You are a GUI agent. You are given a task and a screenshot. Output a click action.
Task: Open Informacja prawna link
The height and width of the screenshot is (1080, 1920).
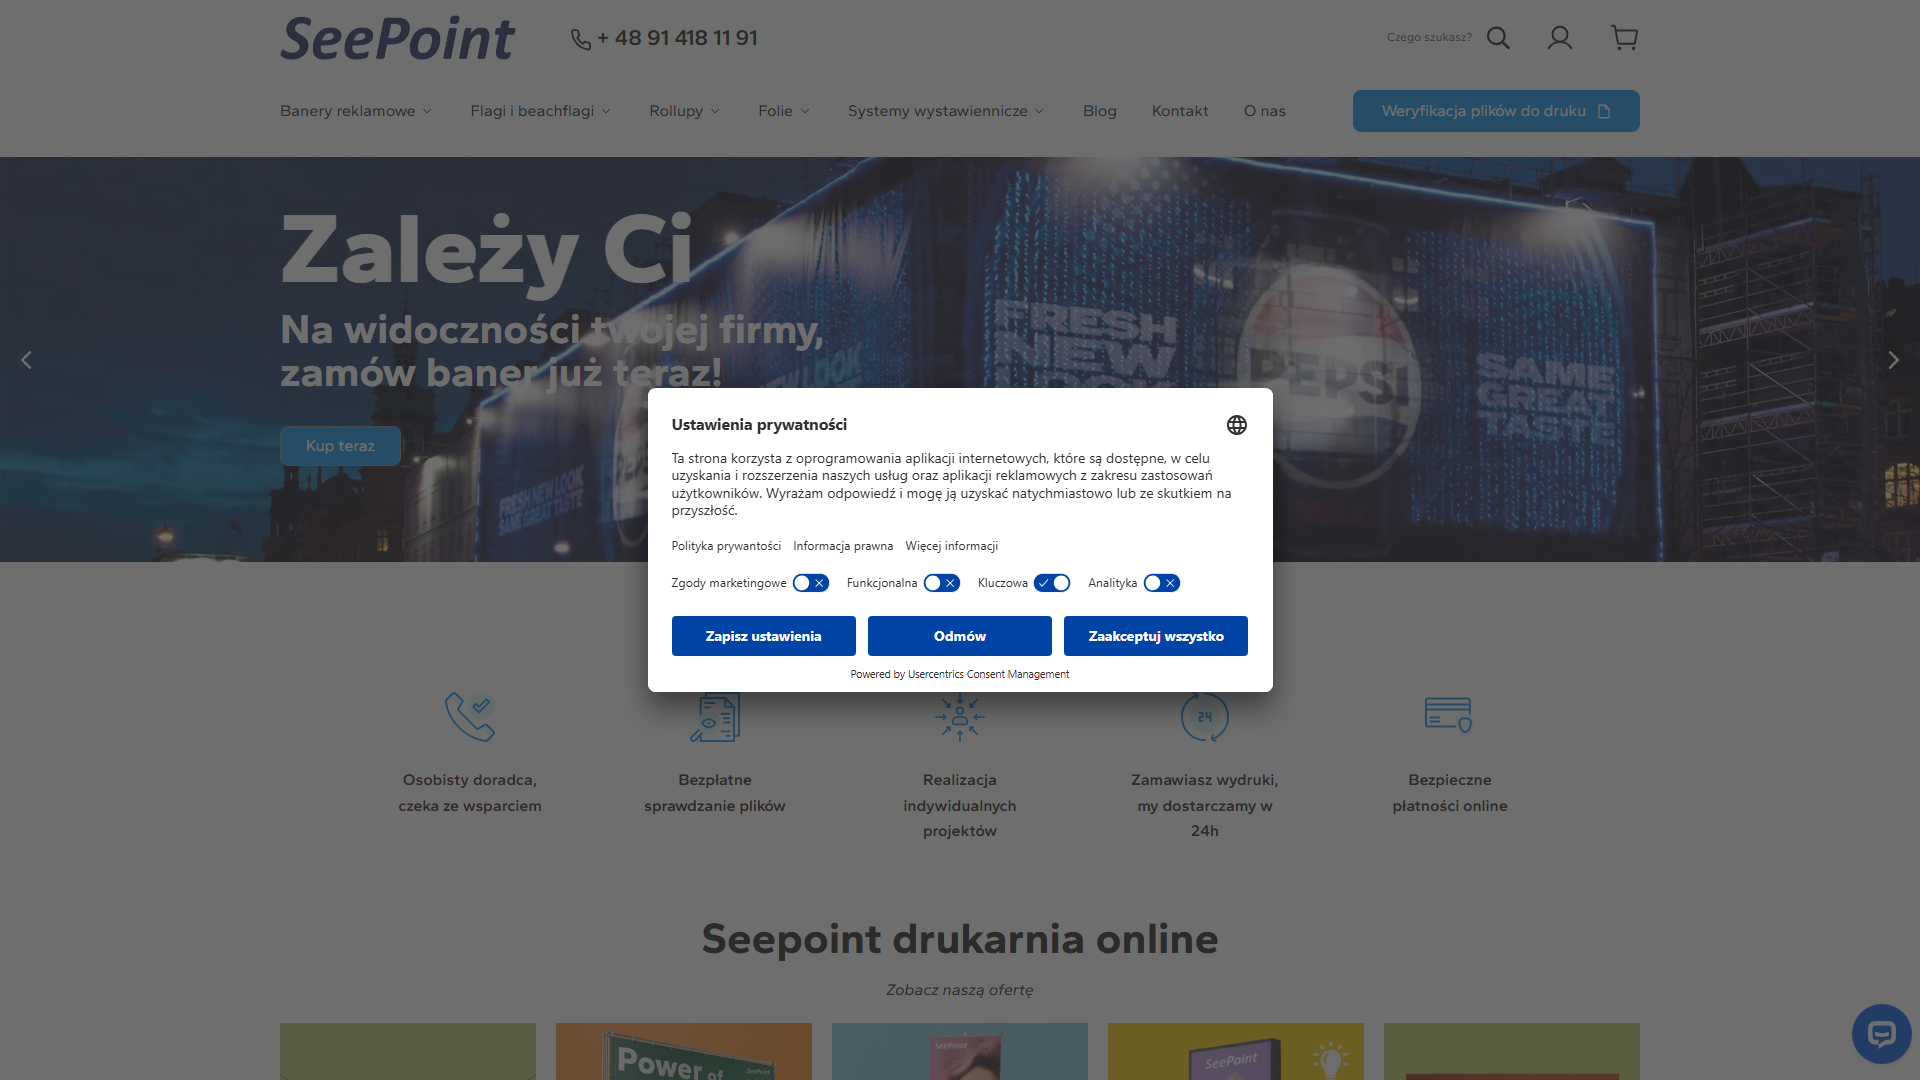(x=843, y=546)
